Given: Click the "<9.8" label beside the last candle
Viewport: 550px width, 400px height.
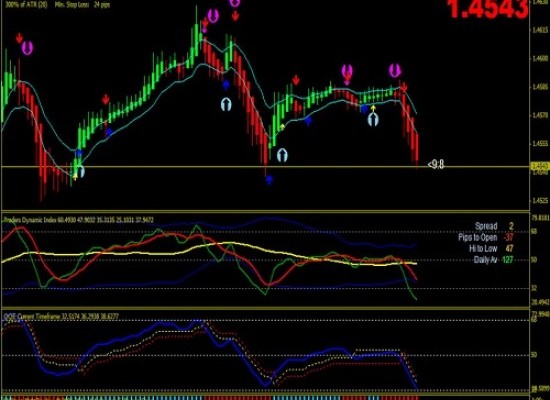Looking at the screenshot, I should click(x=436, y=164).
